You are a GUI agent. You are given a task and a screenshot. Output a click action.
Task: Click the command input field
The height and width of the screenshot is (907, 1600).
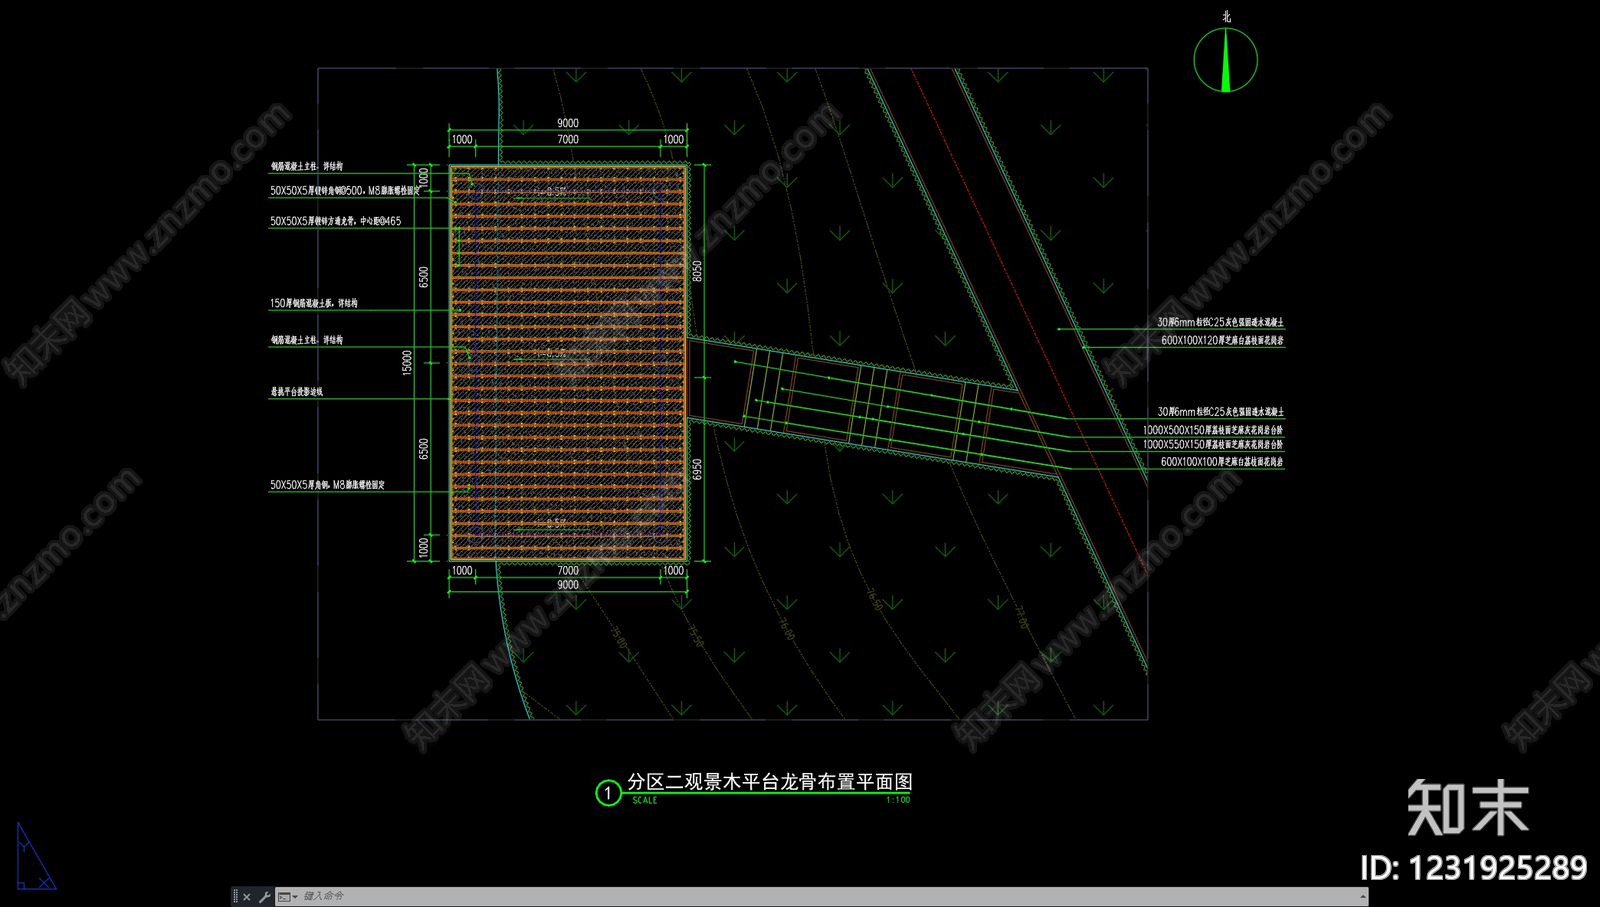click(828, 897)
